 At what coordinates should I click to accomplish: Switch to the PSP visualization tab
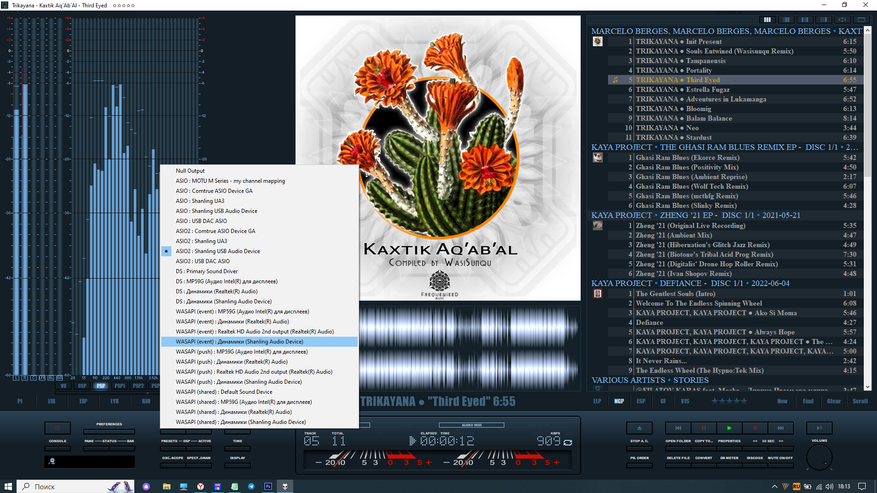point(101,386)
